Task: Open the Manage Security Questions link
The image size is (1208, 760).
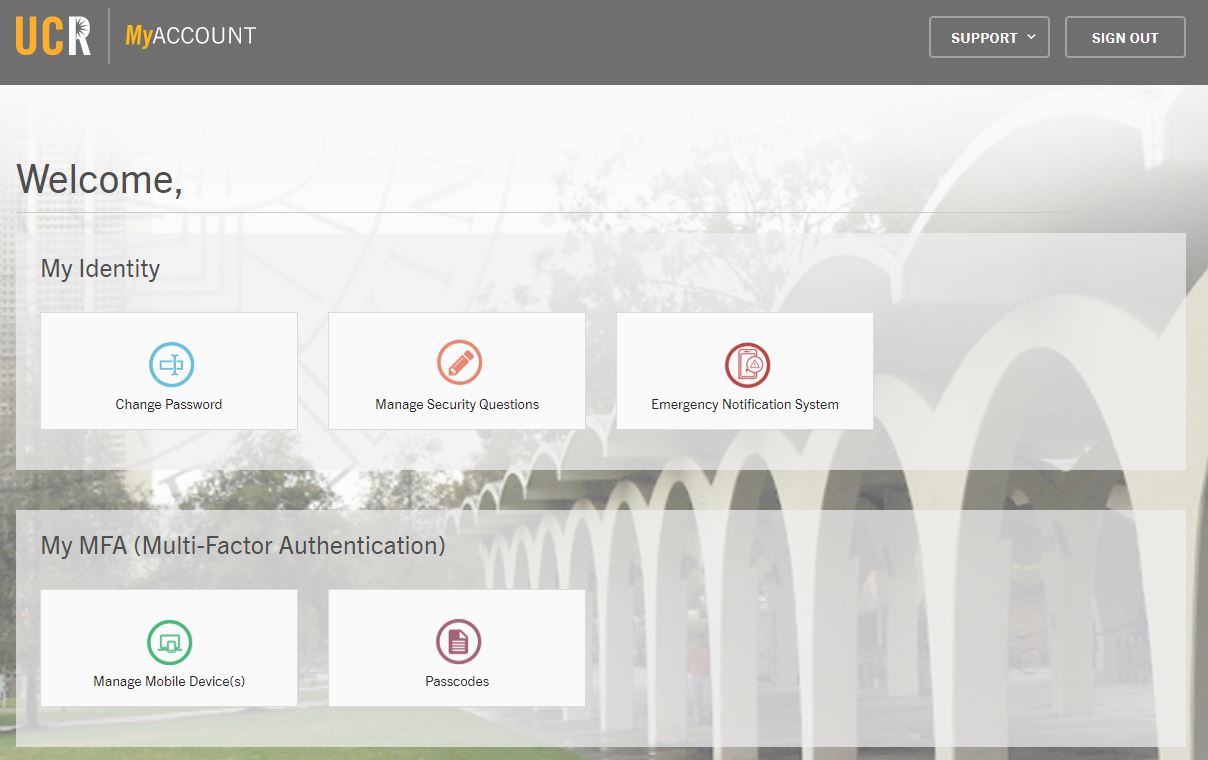Action: tap(457, 405)
